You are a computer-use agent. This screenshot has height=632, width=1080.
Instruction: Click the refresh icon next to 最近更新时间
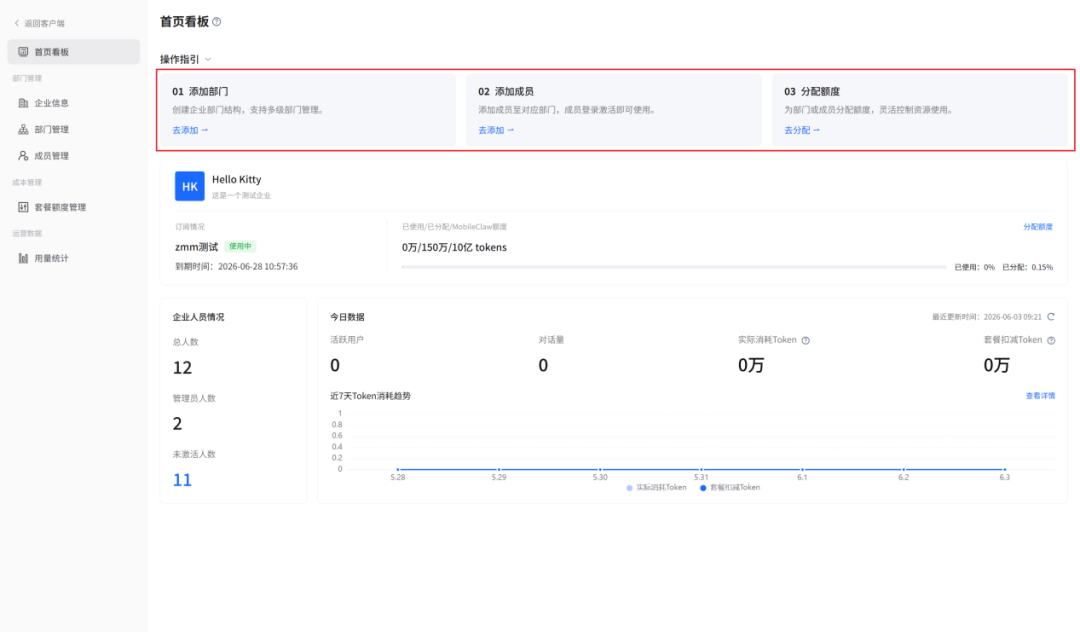point(1051,317)
